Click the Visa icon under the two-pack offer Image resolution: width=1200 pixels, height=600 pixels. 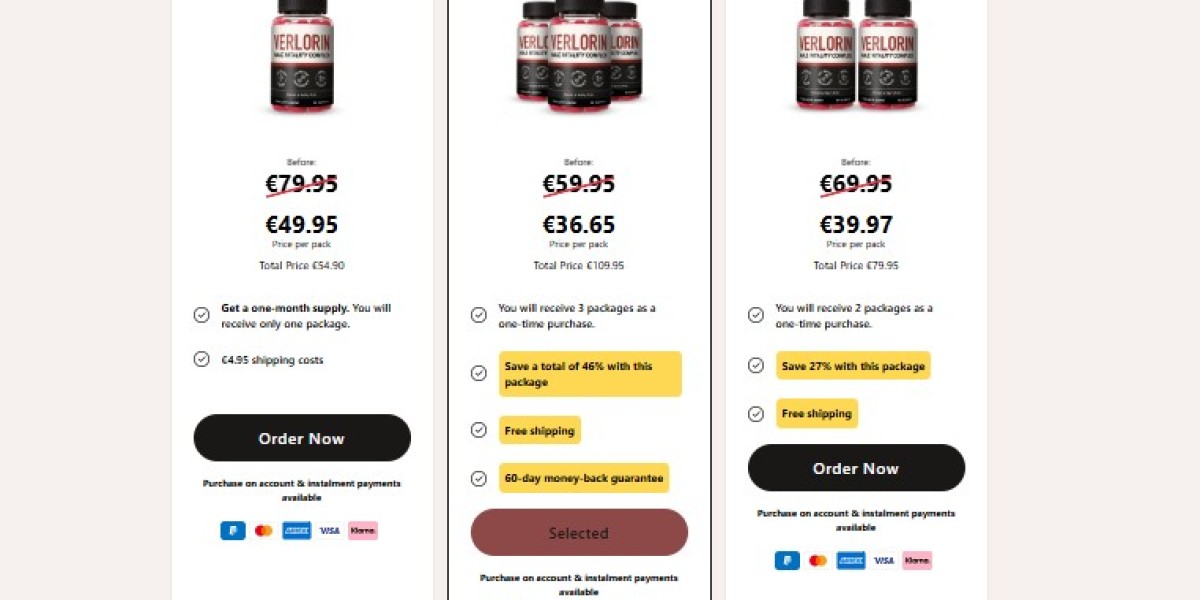(884, 561)
